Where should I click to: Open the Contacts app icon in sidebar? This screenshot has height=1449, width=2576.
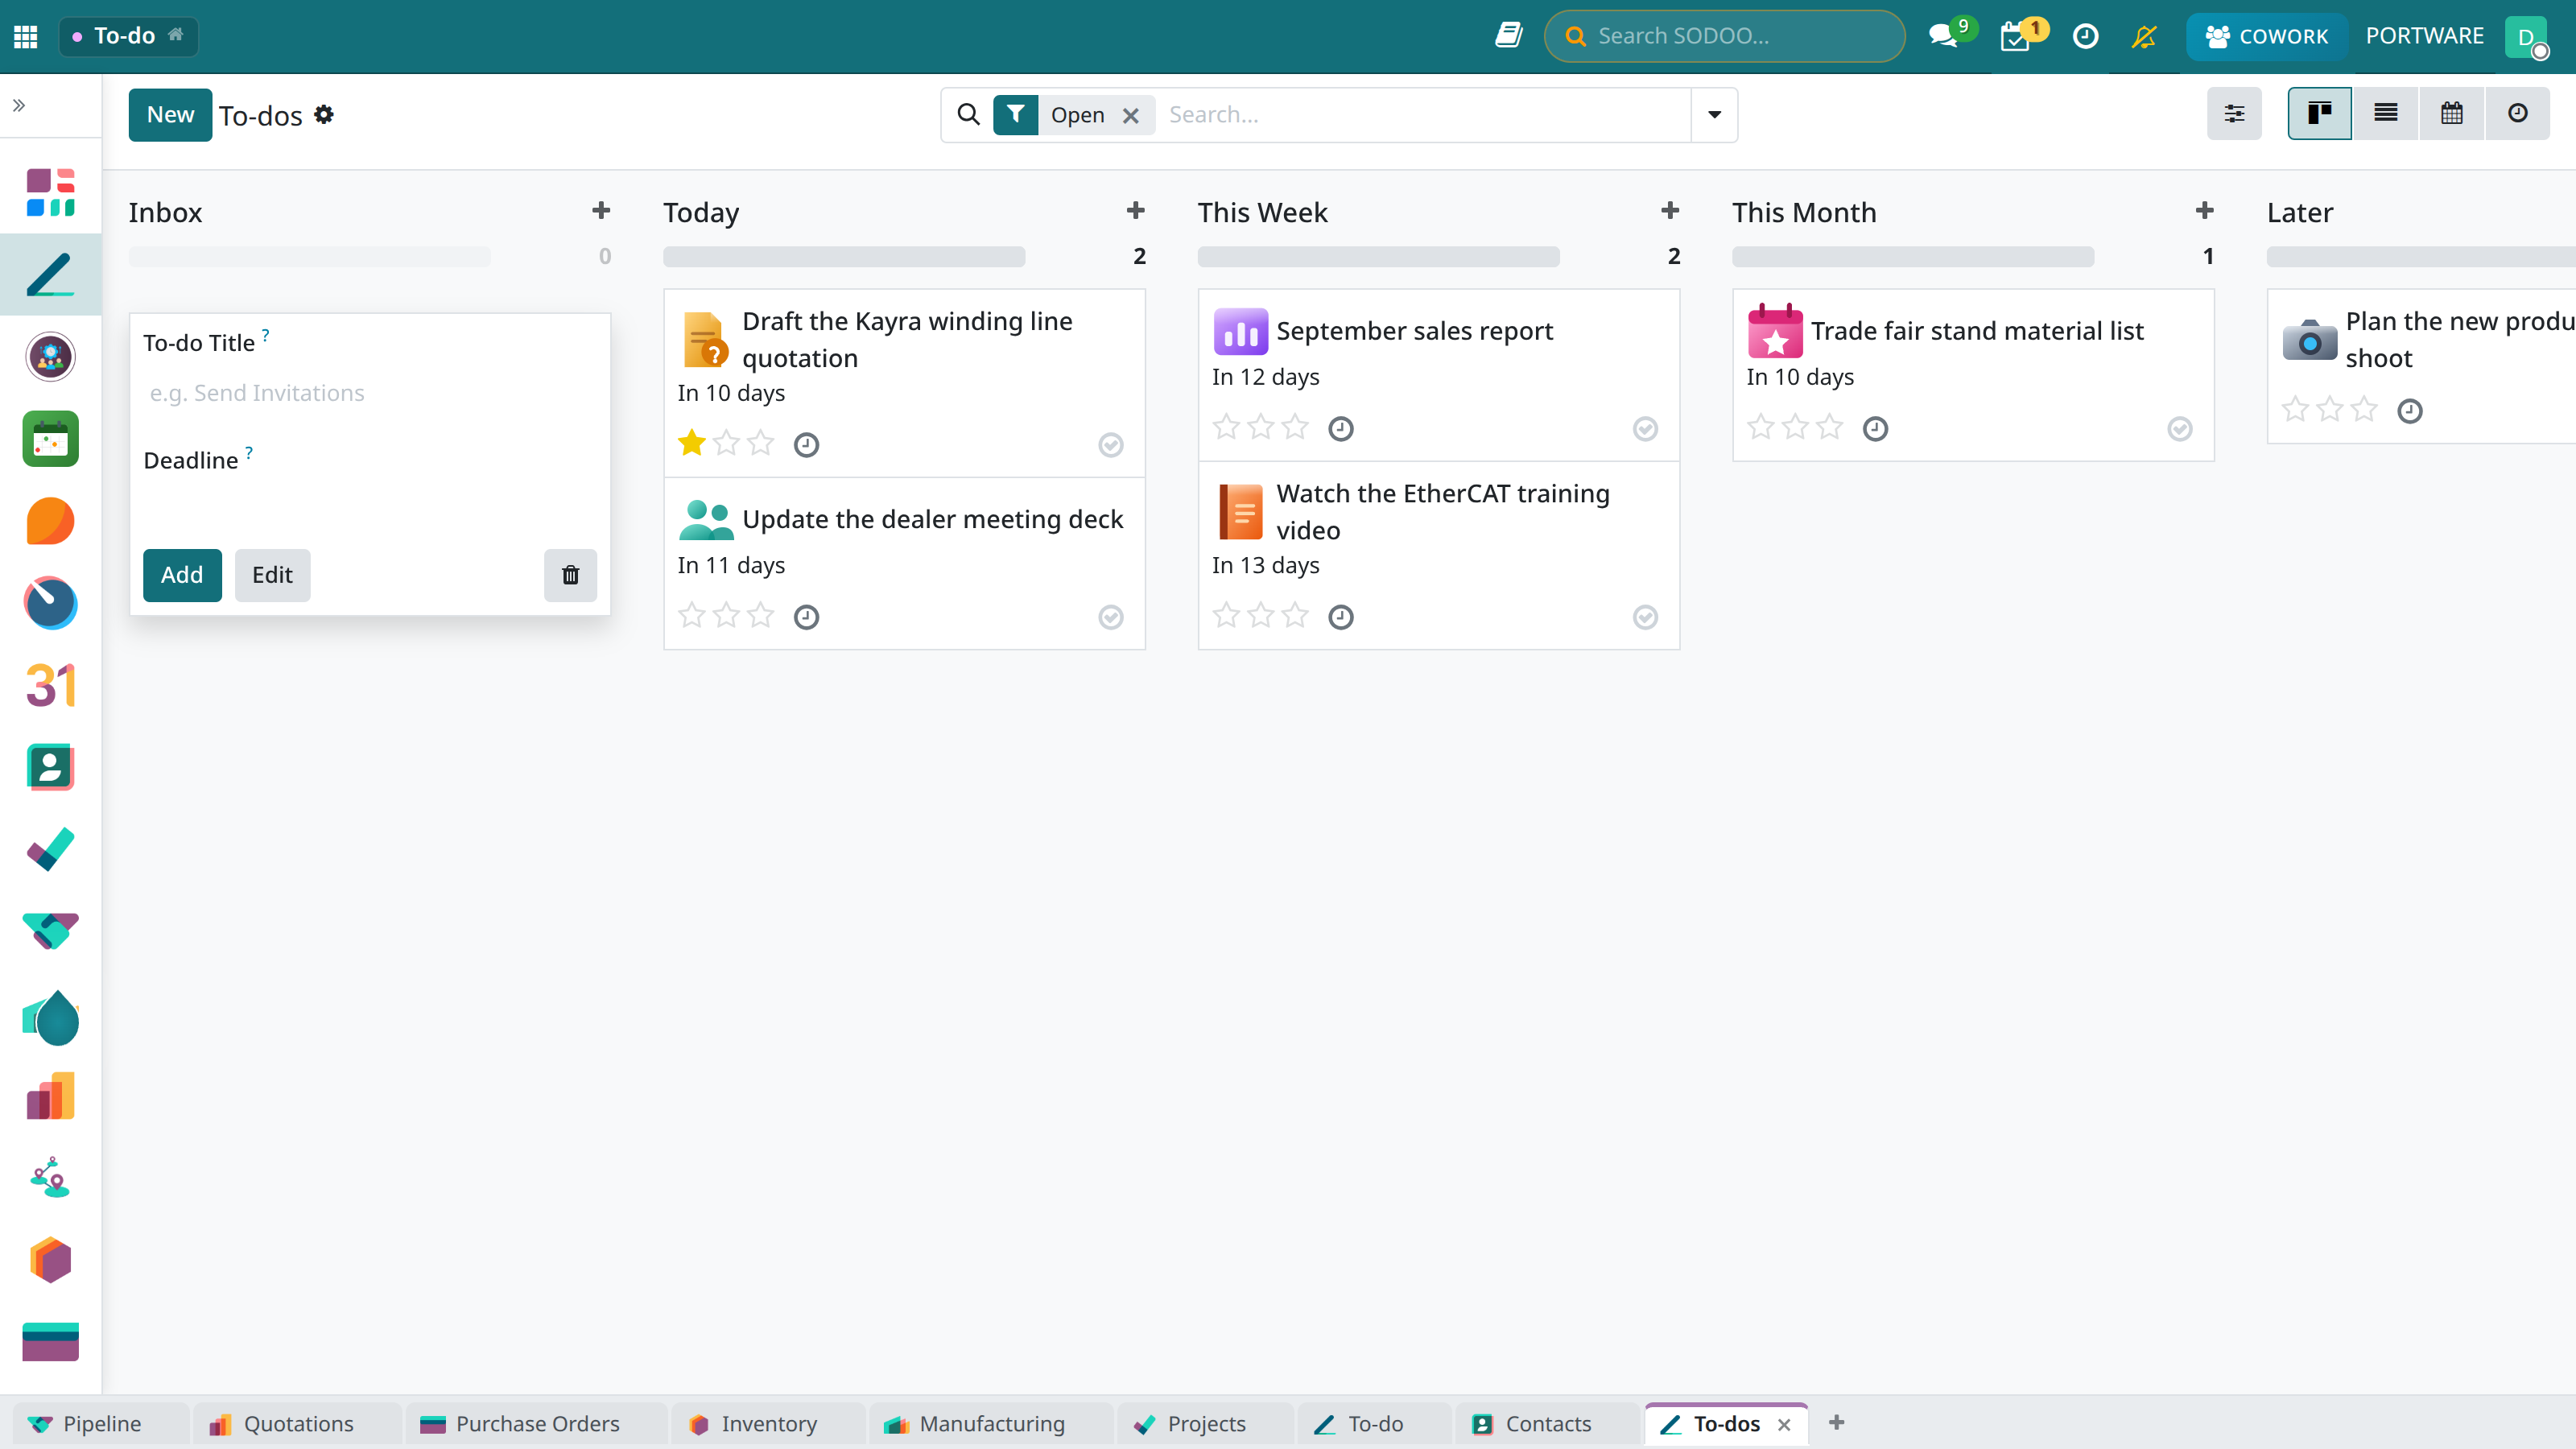pos(50,768)
